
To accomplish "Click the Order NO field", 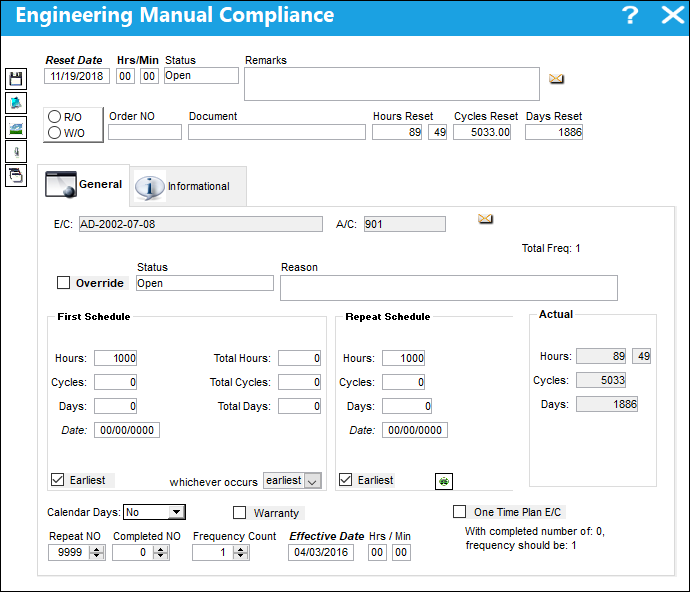I will tap(145, 132).
